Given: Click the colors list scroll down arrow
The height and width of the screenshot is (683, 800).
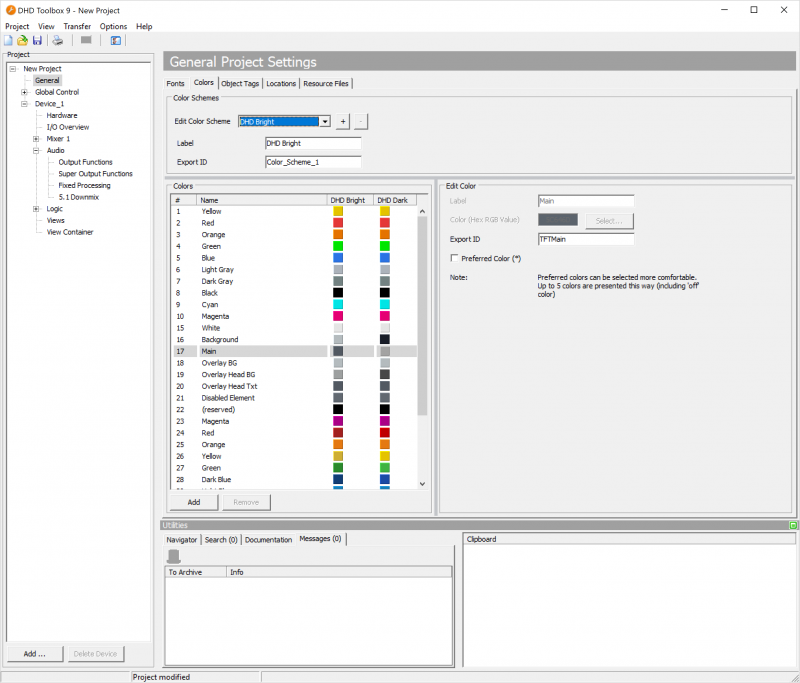Looking at the screenshot, I should pos(422,484).
